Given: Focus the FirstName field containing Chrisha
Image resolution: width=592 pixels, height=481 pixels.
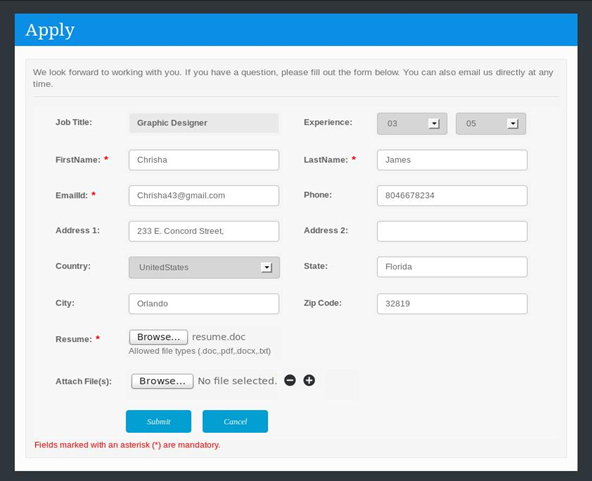Looking at the screenshot, I should point(204,160).
